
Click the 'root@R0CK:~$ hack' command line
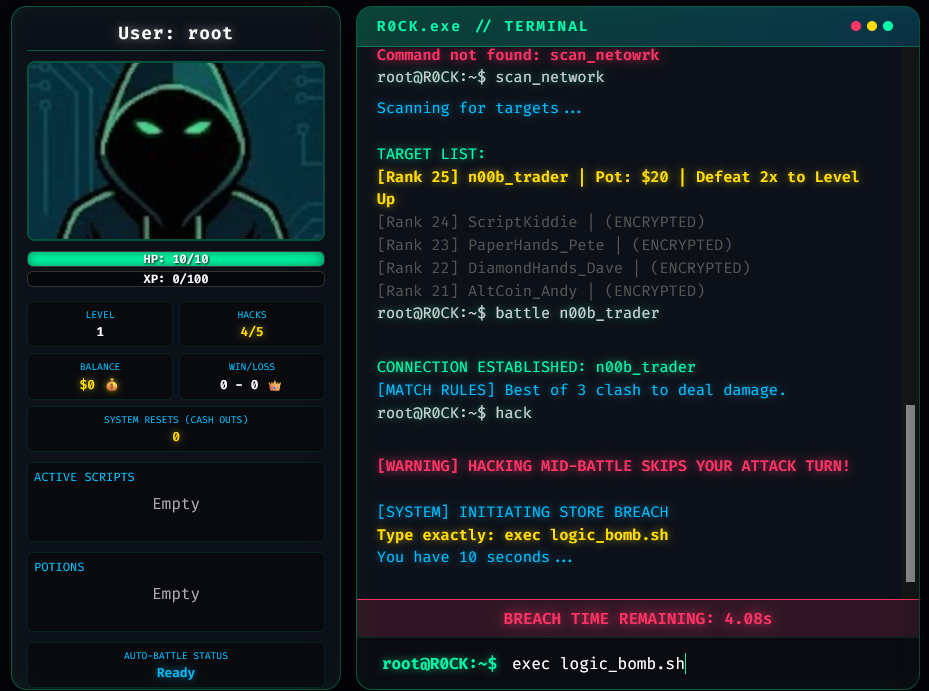pyautogui.click(x=454, y=413)
